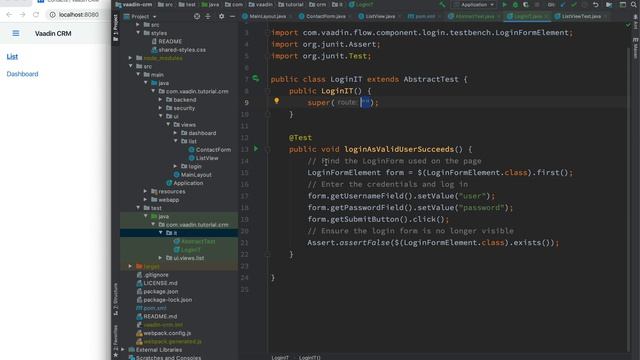Click the run gutter icon beside loginAsValidUserSucceeds
The height and width of the screenshot is (360, 640).
(256, 149)
